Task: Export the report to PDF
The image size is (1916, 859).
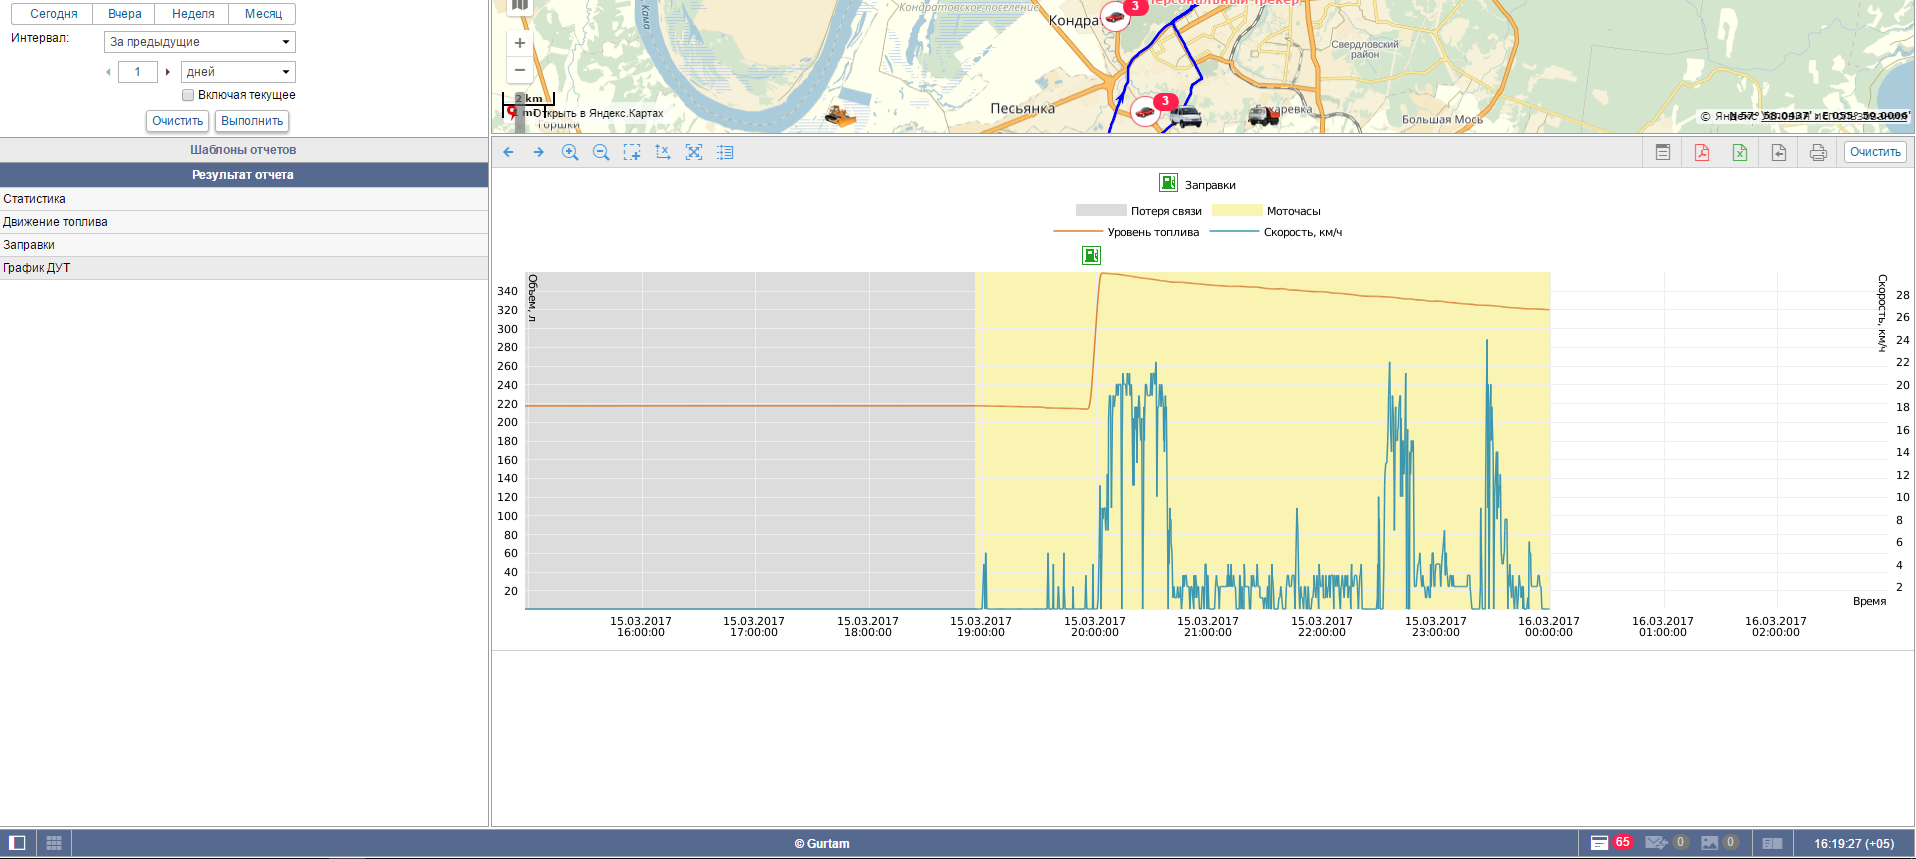Action: (x=1701, y=152)
